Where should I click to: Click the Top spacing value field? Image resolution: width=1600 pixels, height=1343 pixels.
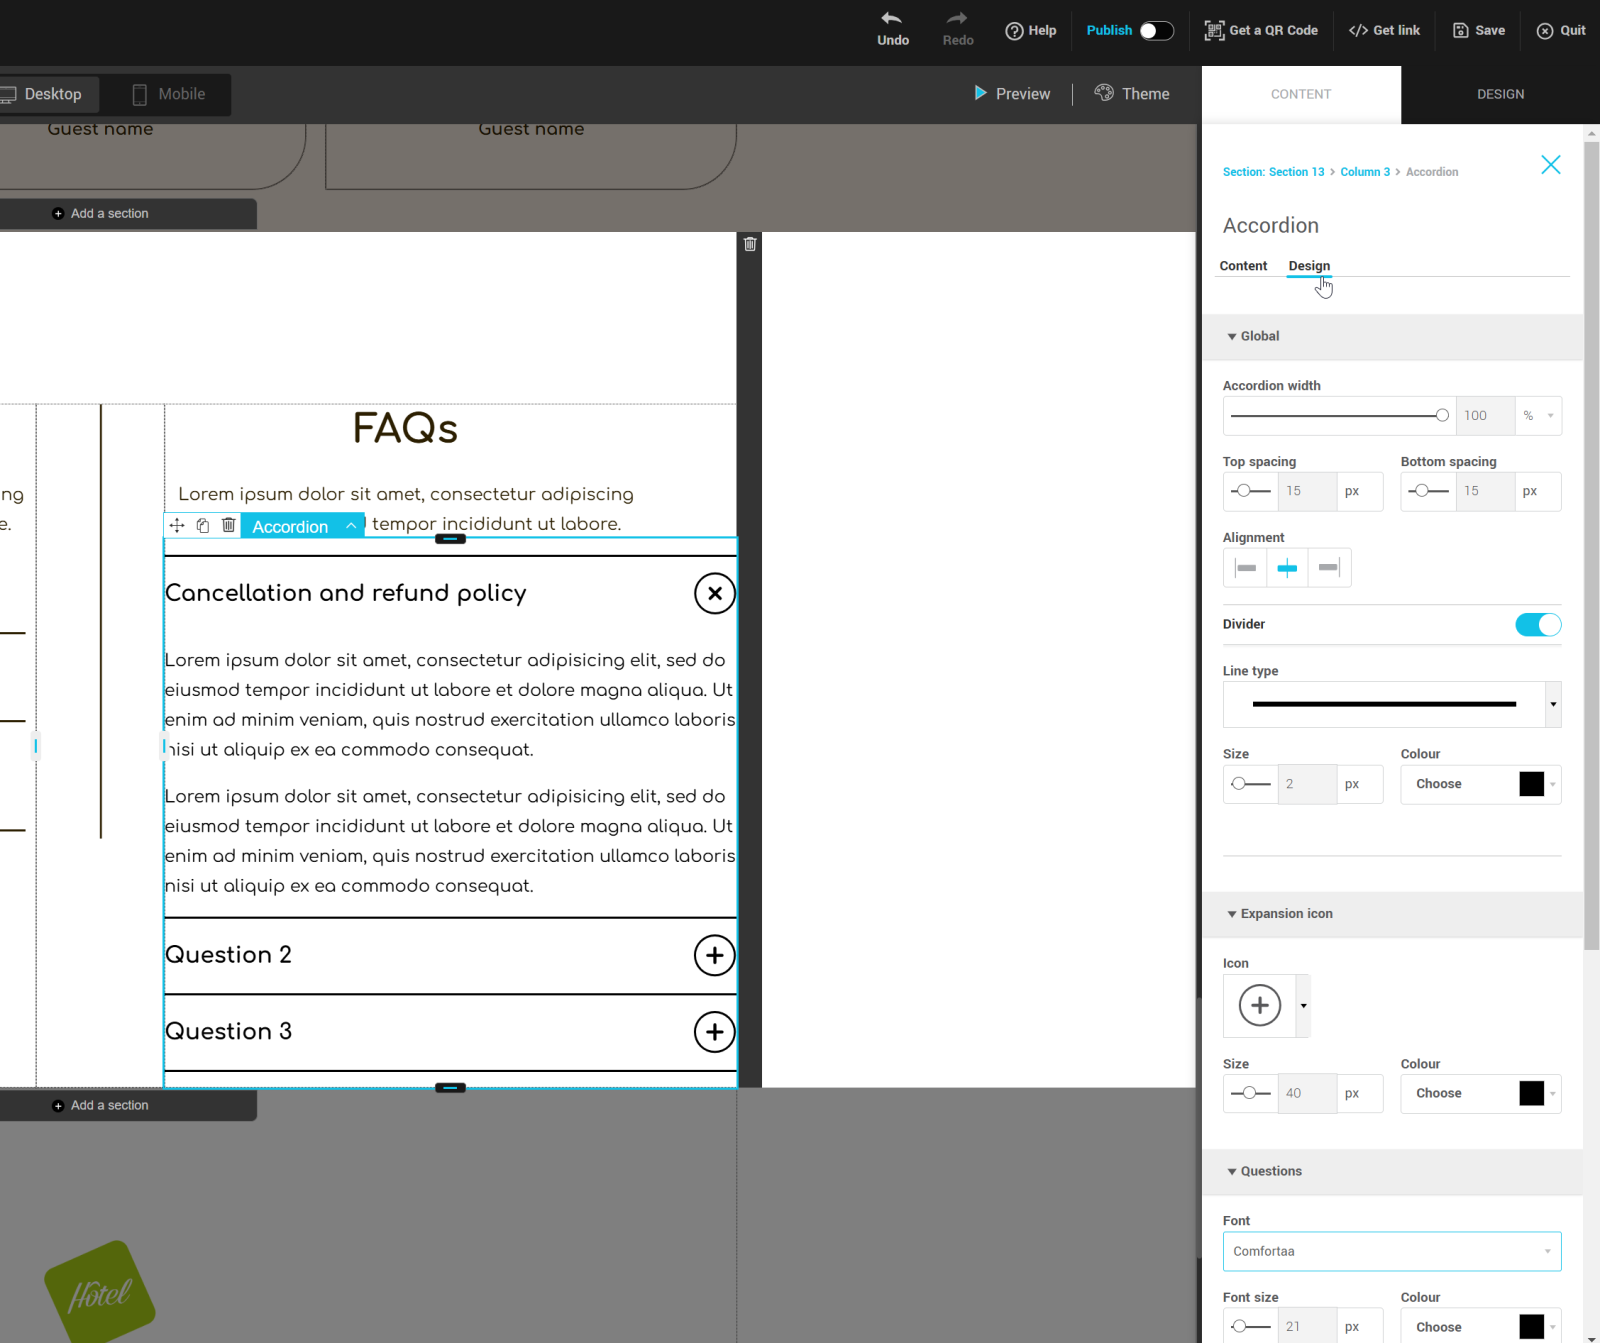click(1307, 491)
